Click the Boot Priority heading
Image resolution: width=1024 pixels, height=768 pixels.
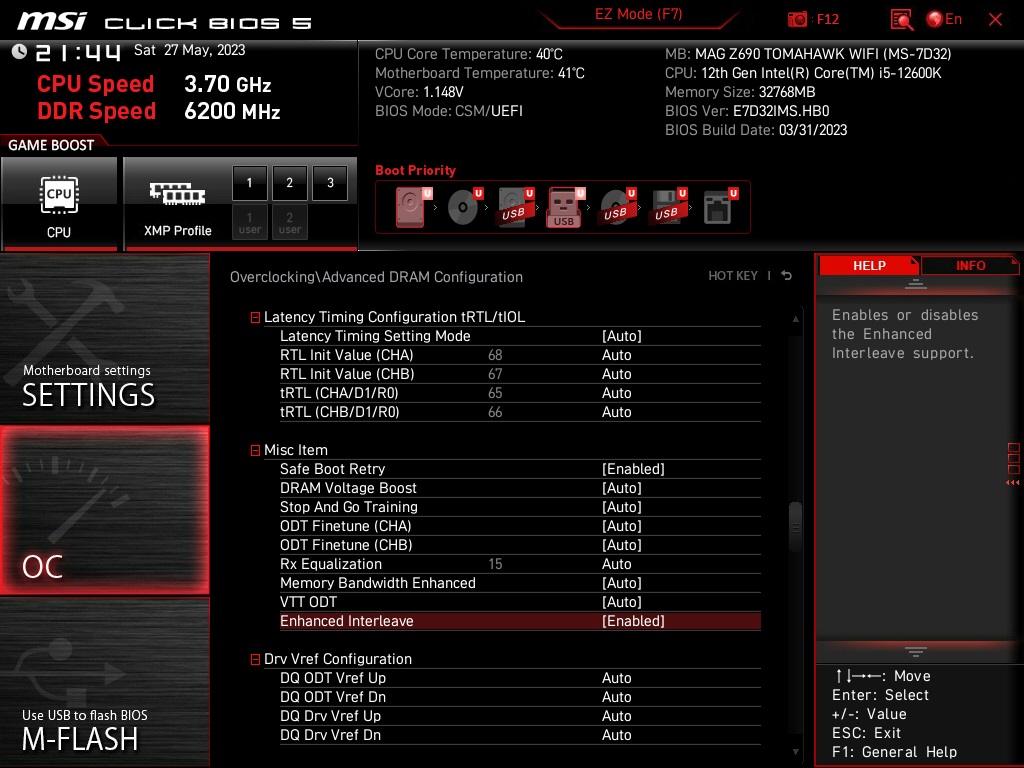(415, 170)
